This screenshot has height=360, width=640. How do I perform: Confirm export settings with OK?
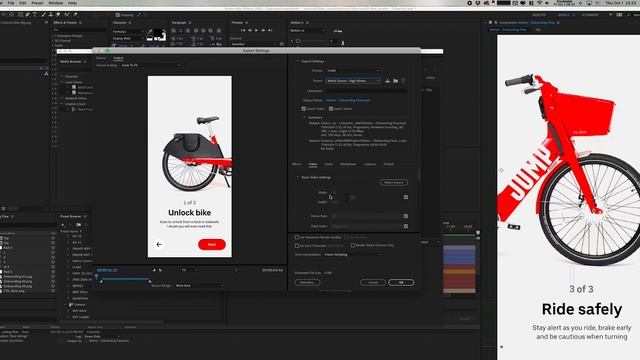(401, 282)
